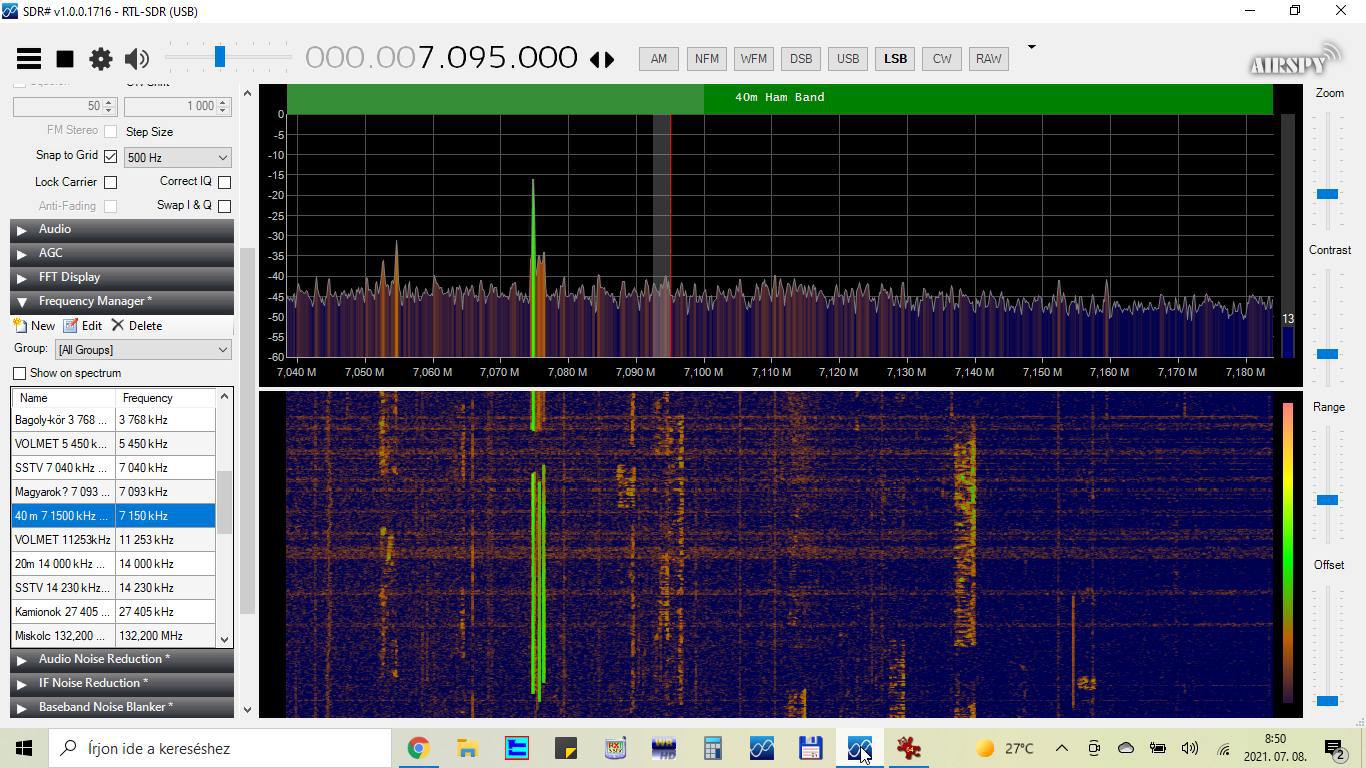The width and height of the screenshot is (1366, 768).
Task: Open the Windows Start menu
Action: 24,748
